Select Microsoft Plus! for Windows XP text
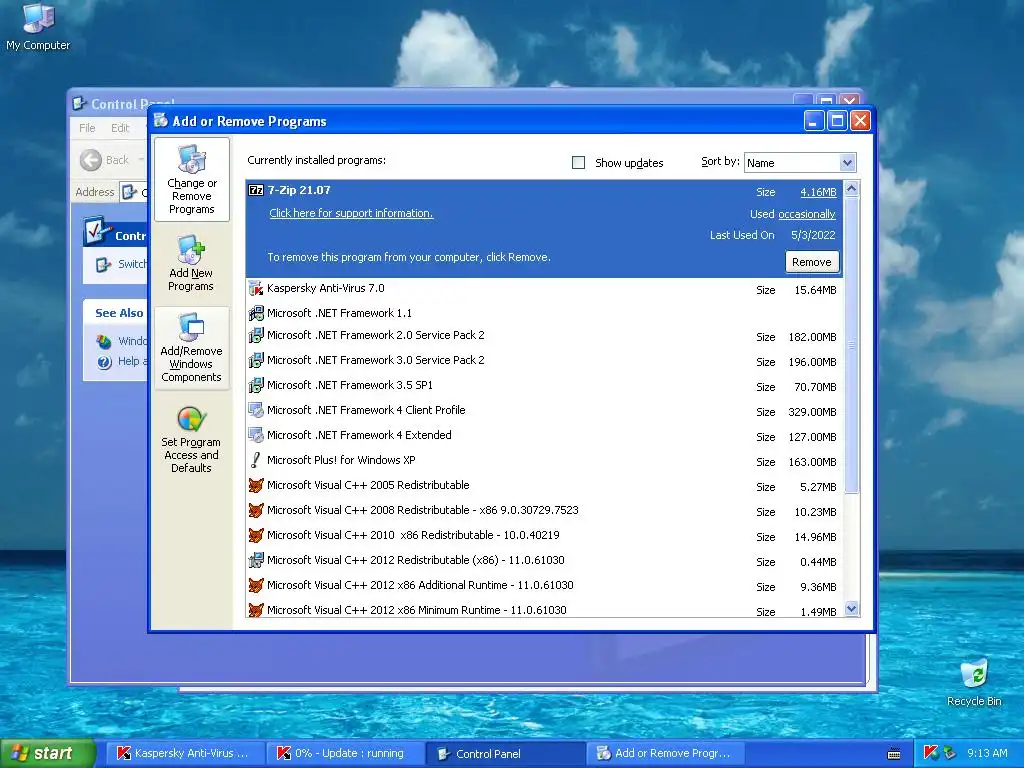This screenshot has height=768, width=1024. point(341,460)
